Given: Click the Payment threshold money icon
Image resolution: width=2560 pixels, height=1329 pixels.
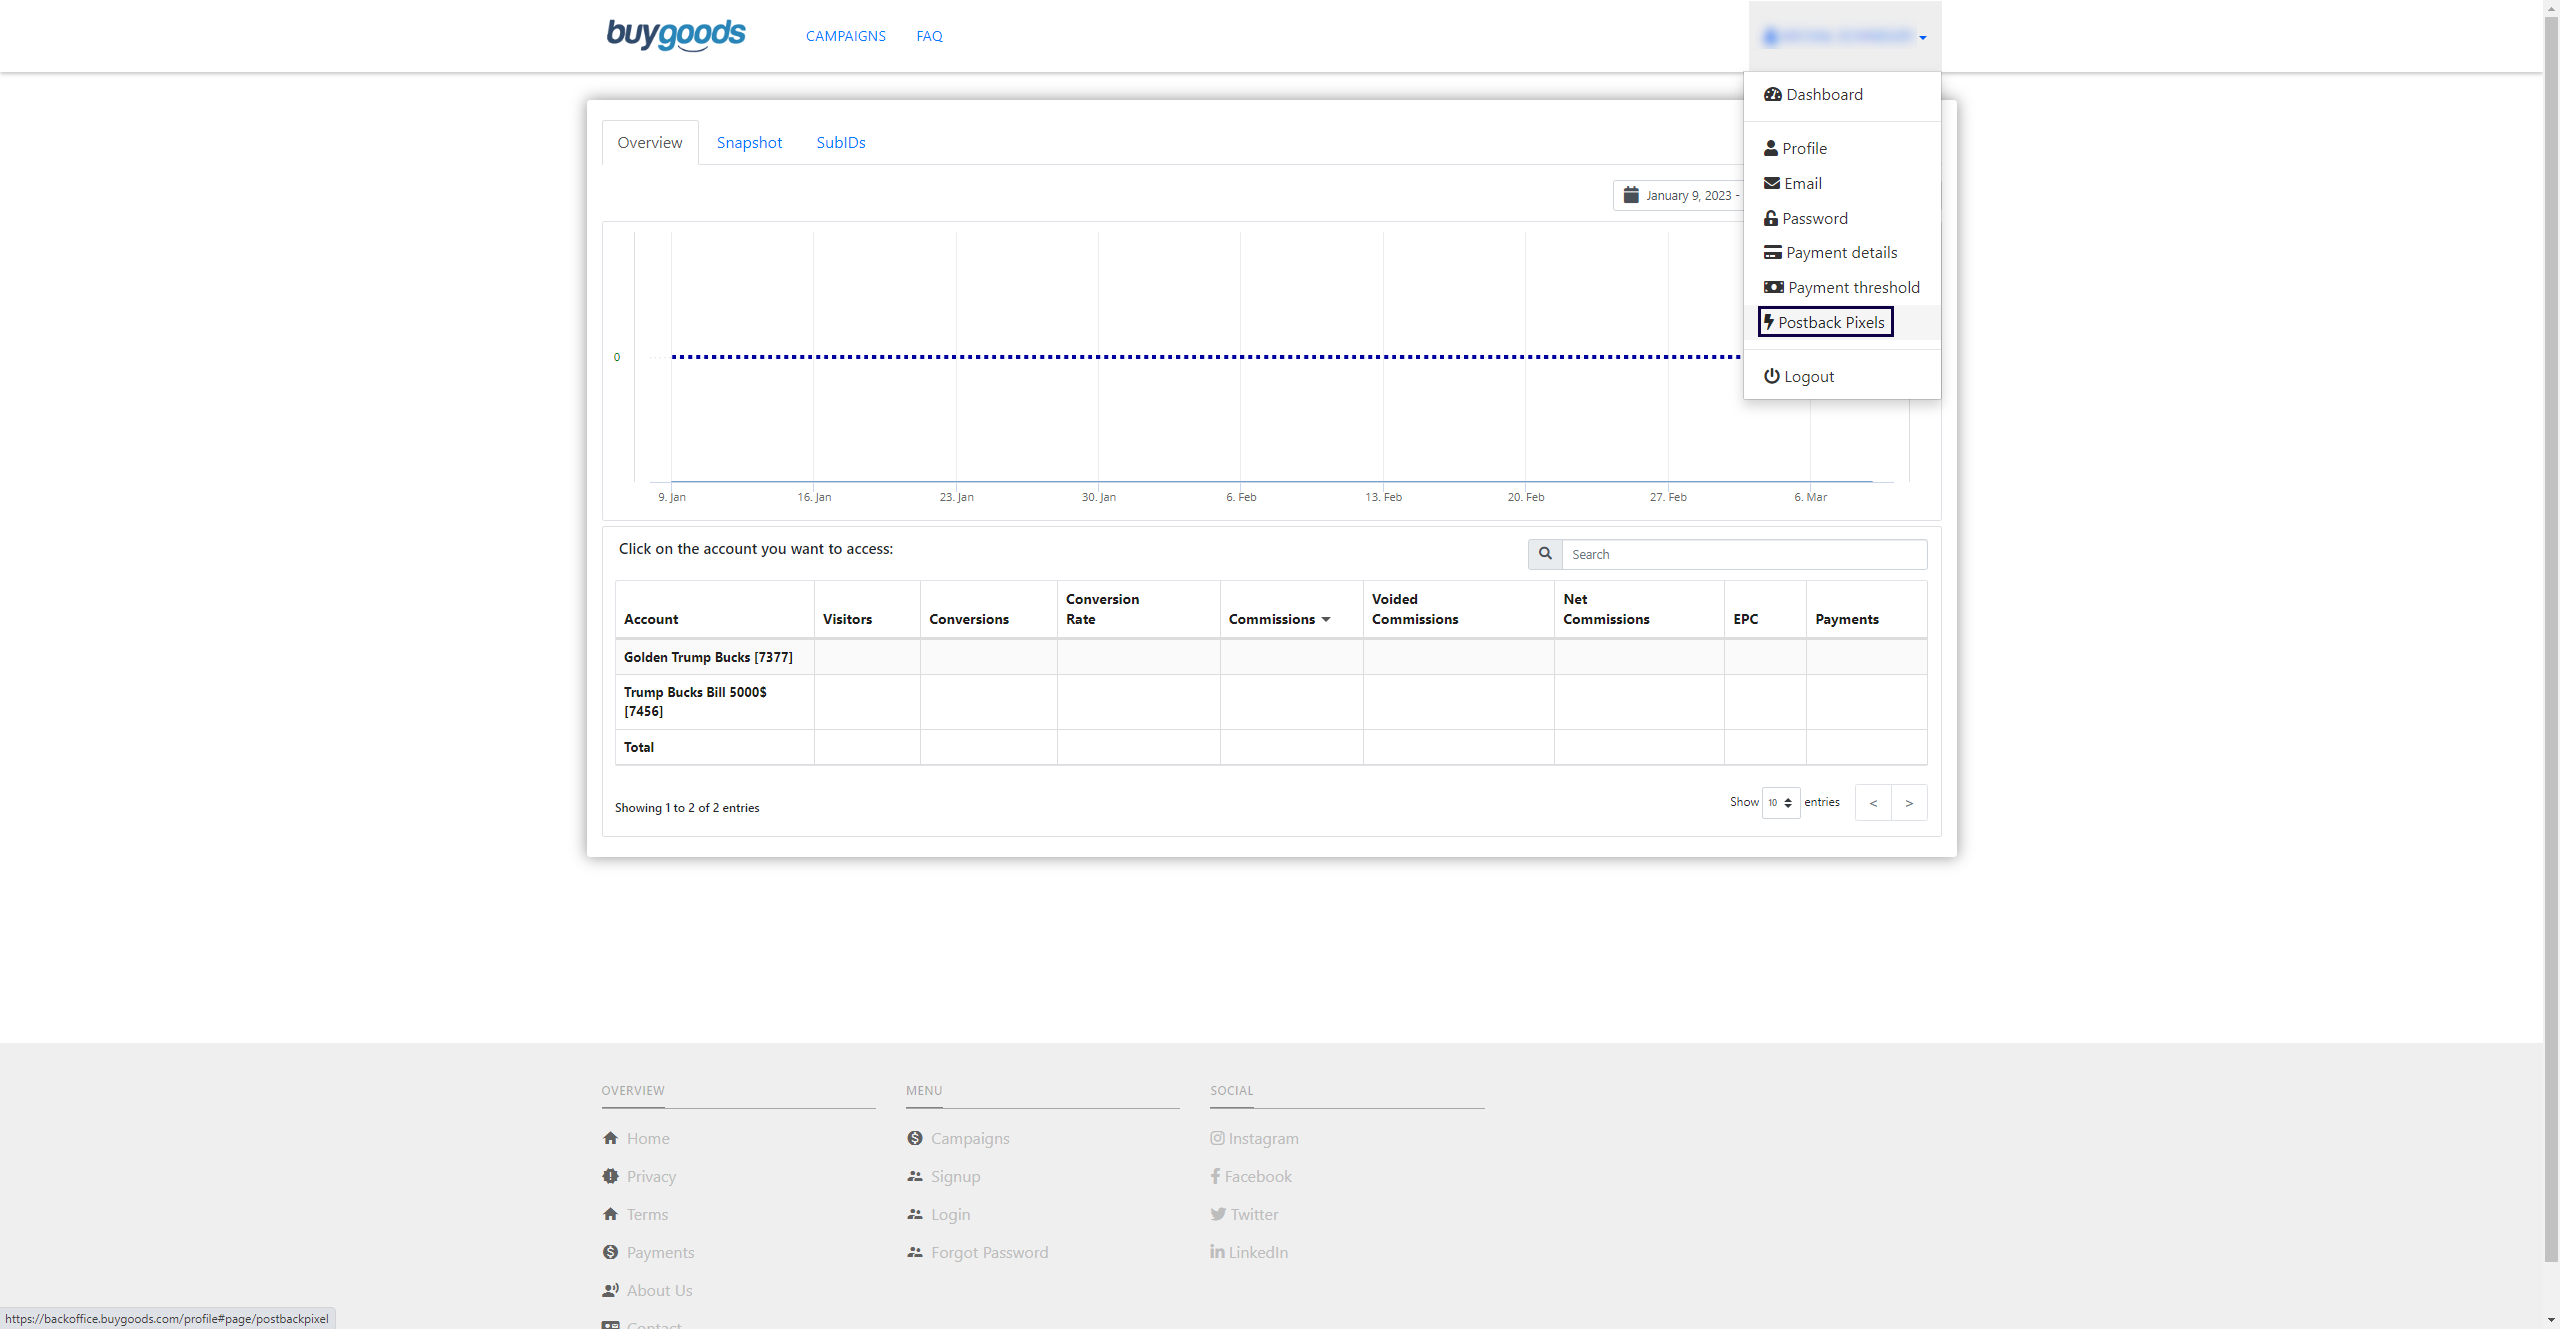Looking at the screenshot, I should (1773, 287).
